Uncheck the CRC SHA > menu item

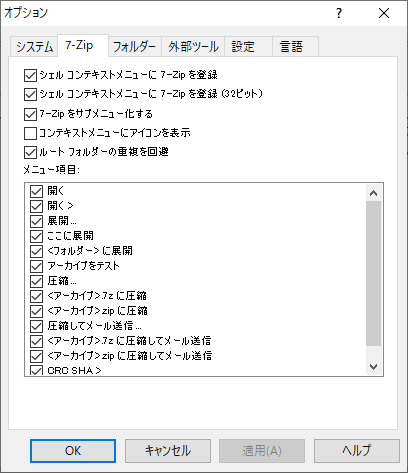[x=36, y=370]
